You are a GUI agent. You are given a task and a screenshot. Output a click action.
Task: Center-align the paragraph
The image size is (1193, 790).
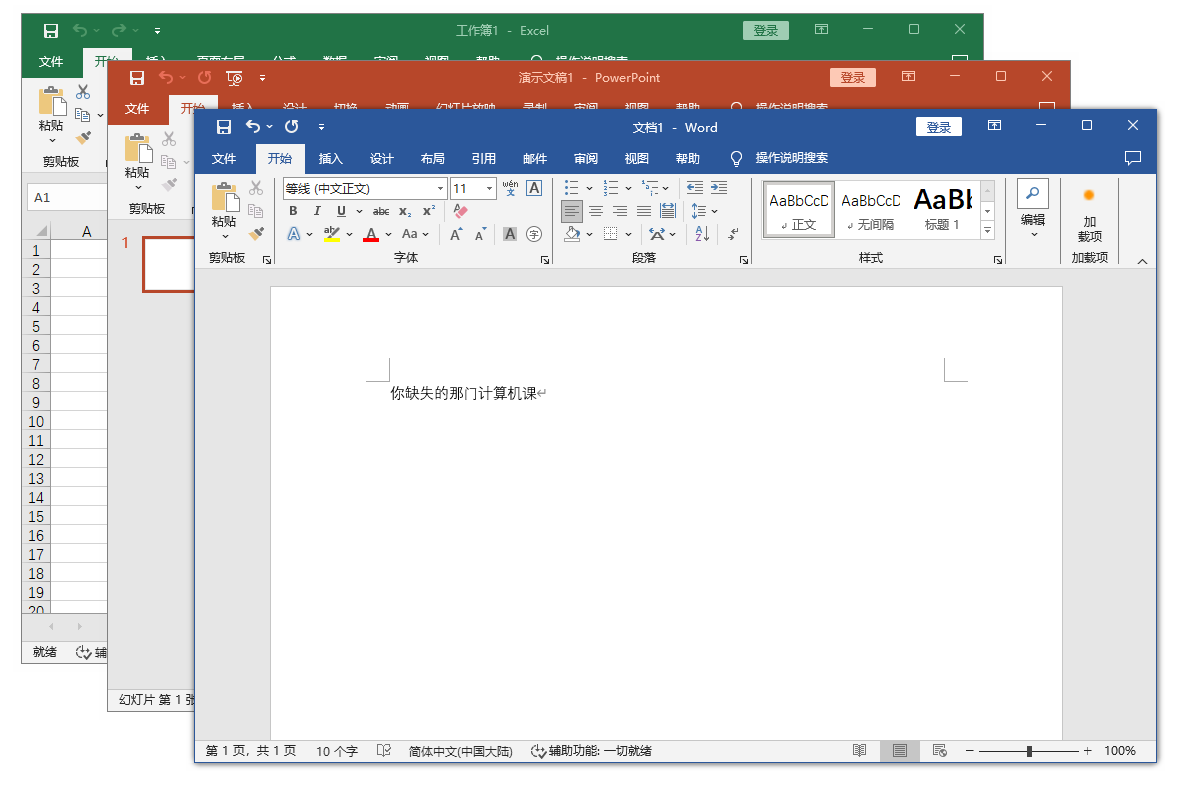pyautogui.click(x=596, y=210)
